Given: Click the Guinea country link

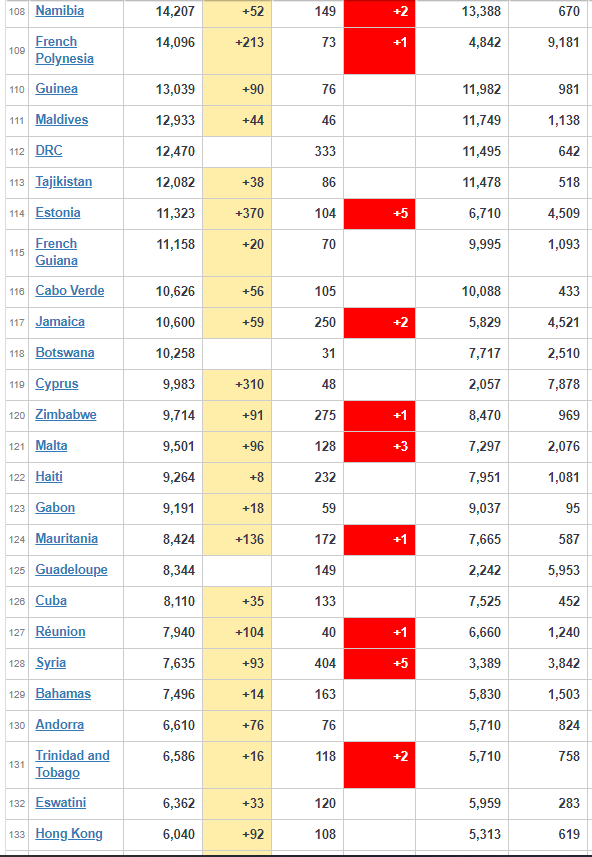Looking at the screenshot, I should pos(56,89).
